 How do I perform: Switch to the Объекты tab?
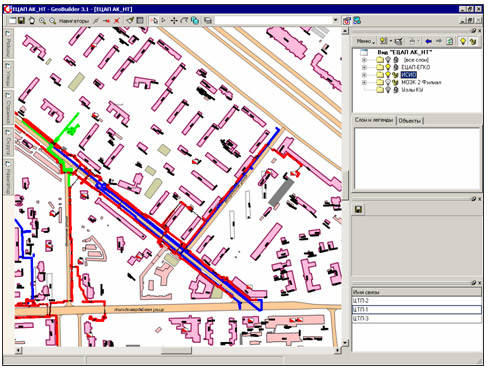tap(409, 121)
